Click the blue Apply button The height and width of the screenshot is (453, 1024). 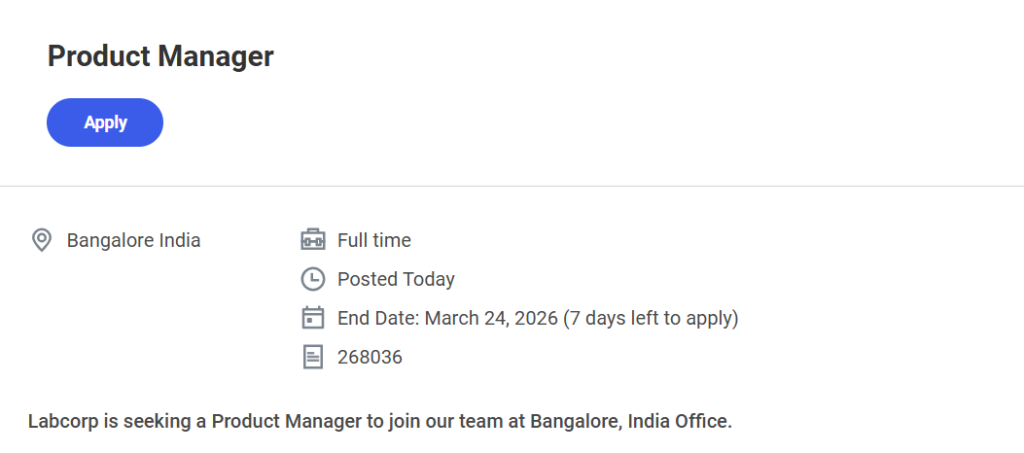click(105, 122)
